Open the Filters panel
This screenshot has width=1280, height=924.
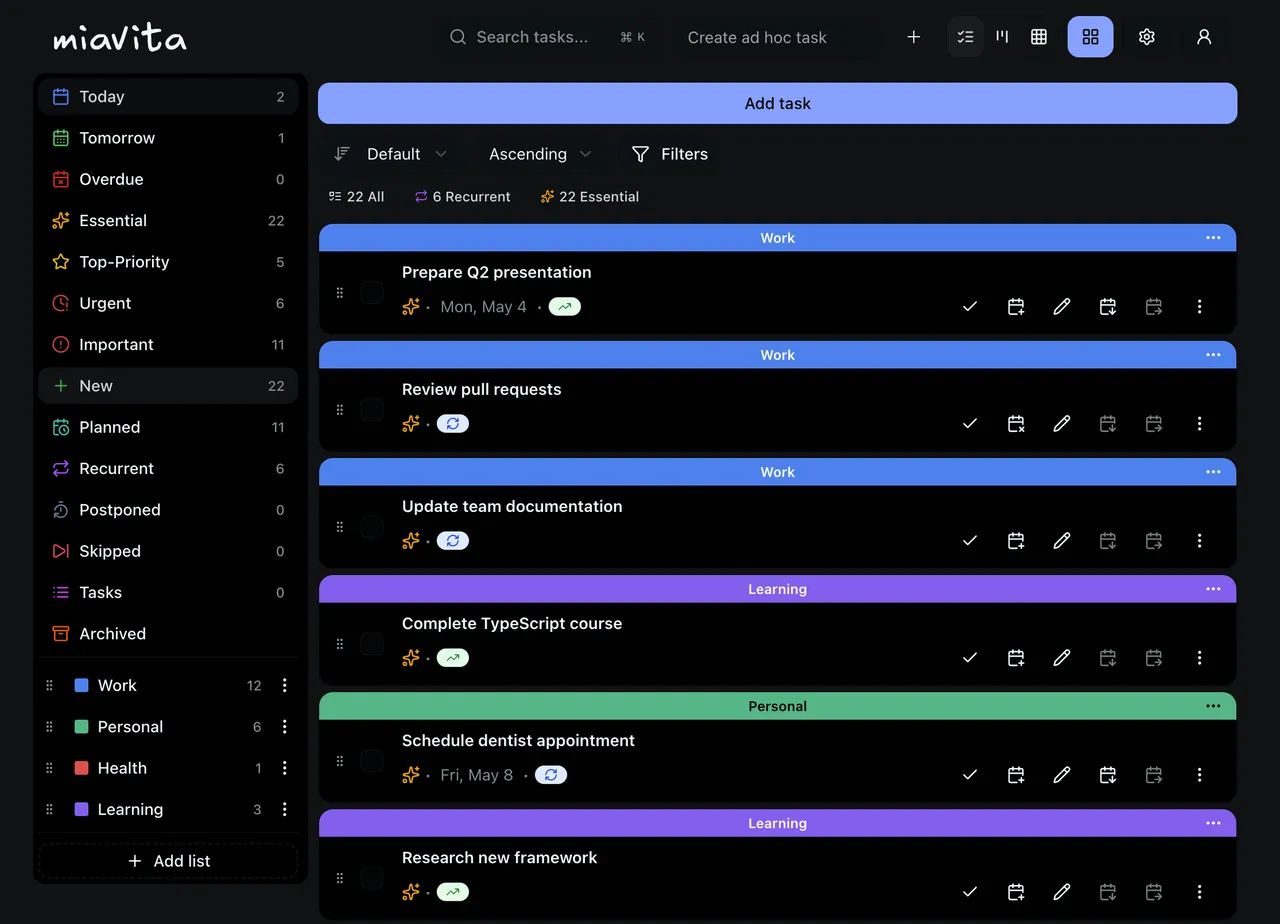(670, 154)
